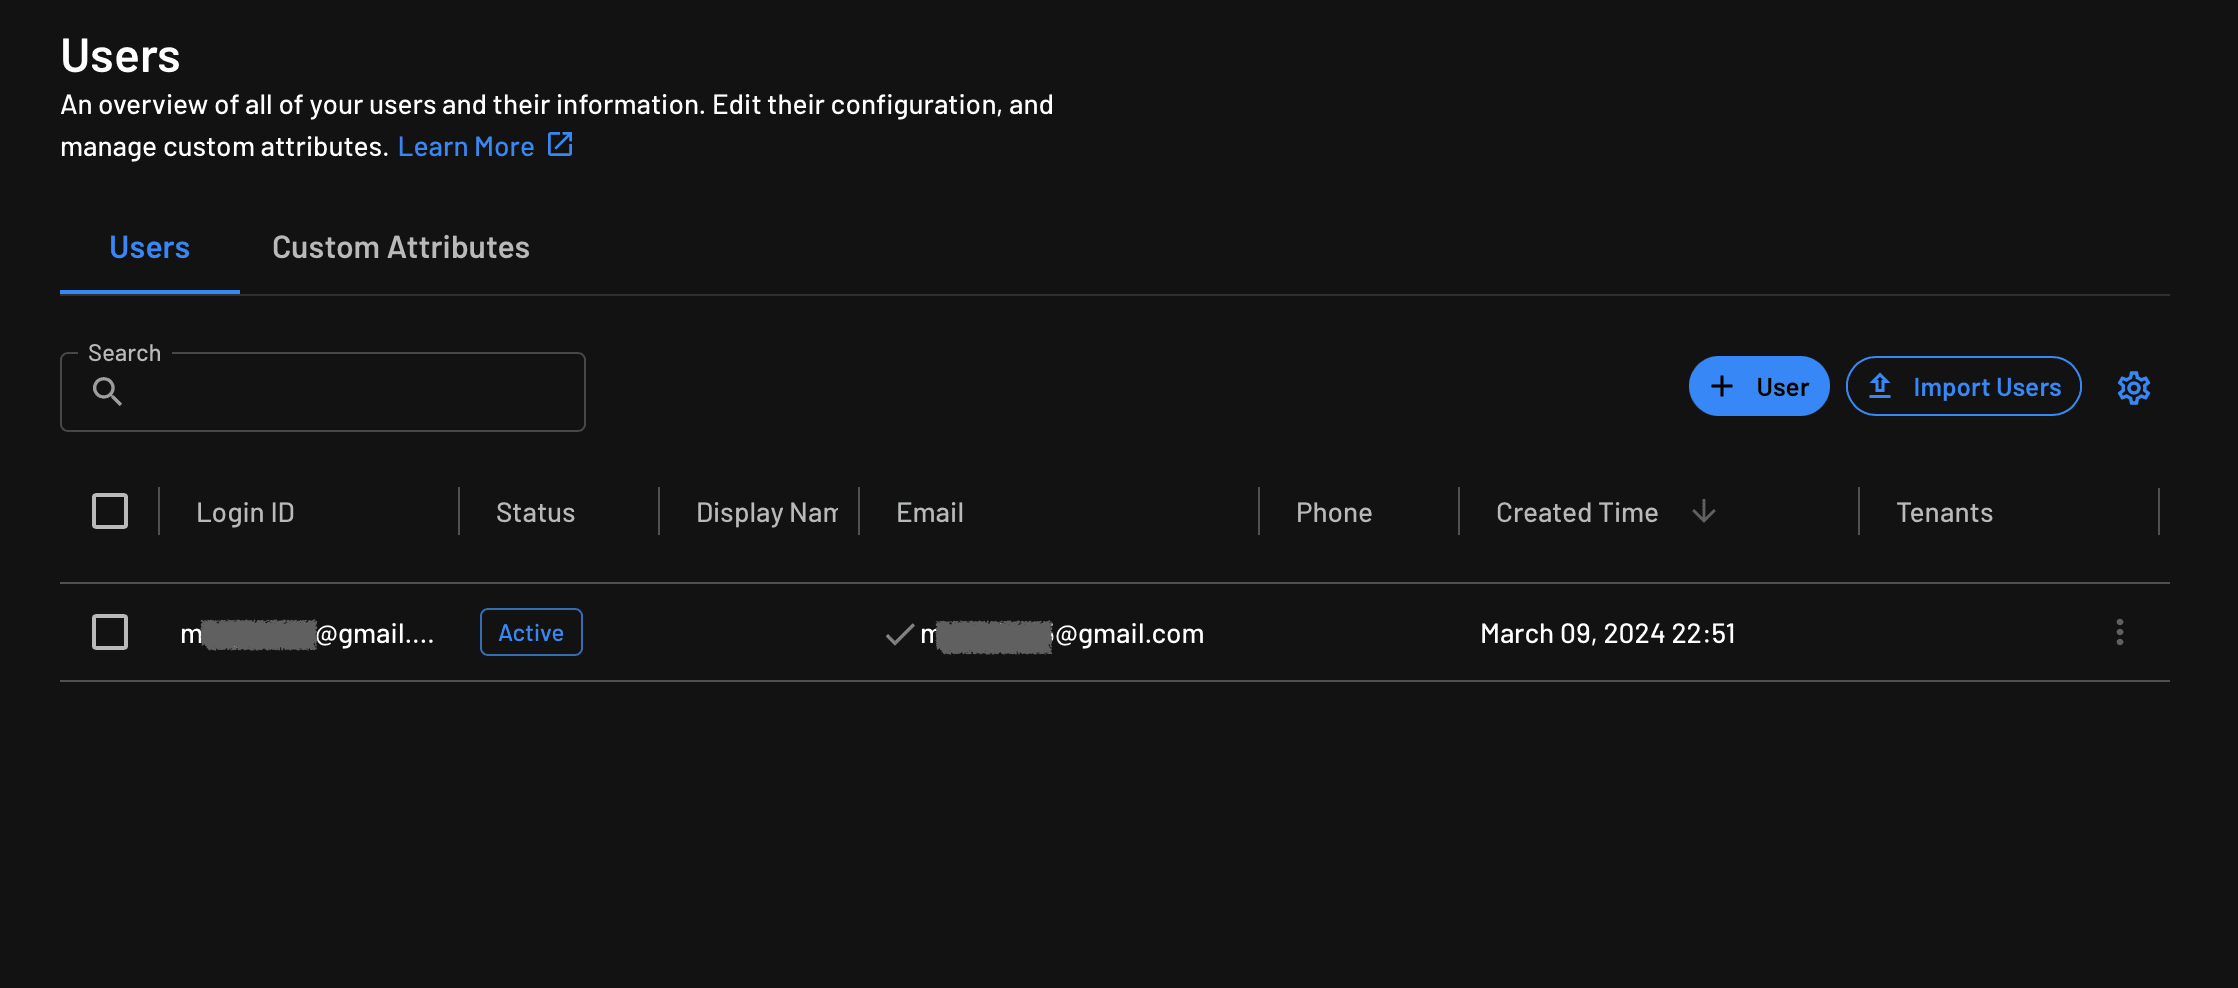This screenshot has width=2238, height=988.
Task: Open the table settings gear icon
Action: coord(2133,388)
